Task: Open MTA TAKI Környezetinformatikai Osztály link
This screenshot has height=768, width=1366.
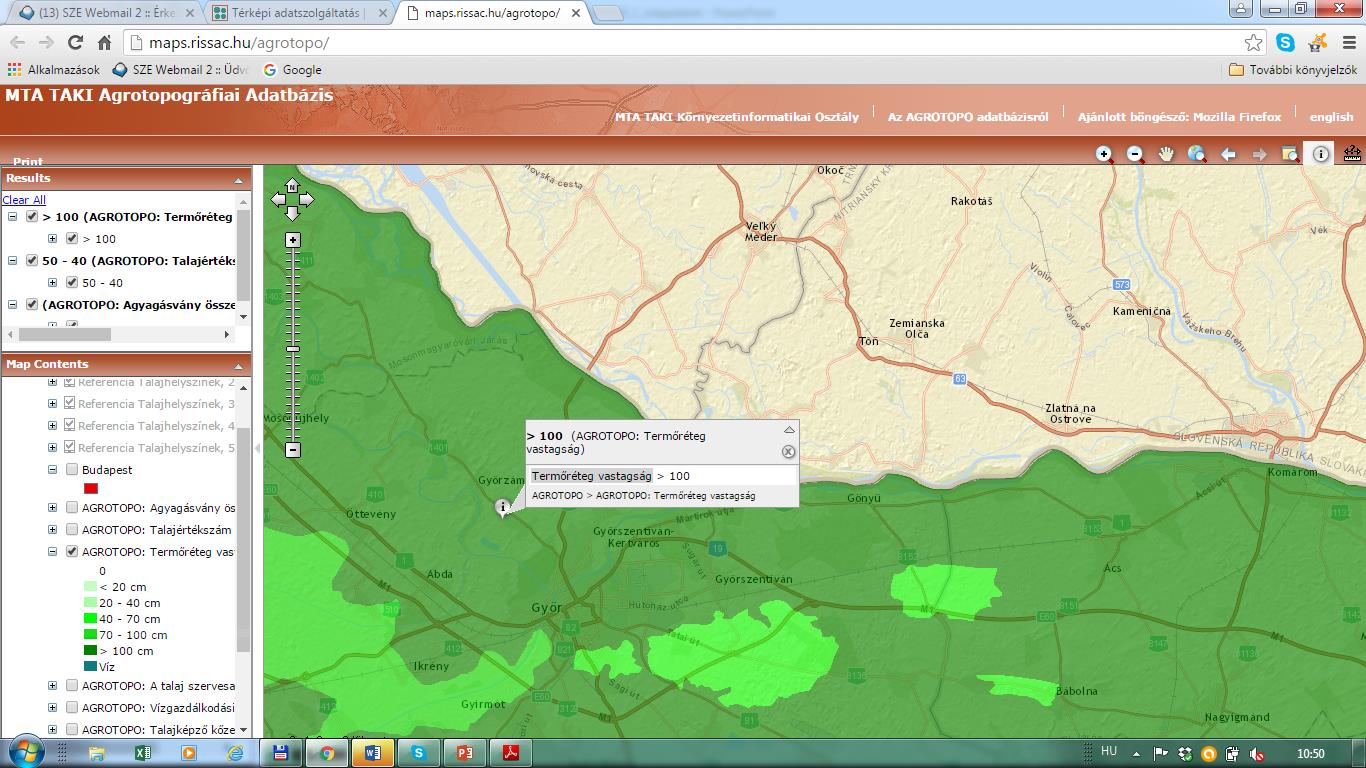Action: click(737, 117)
